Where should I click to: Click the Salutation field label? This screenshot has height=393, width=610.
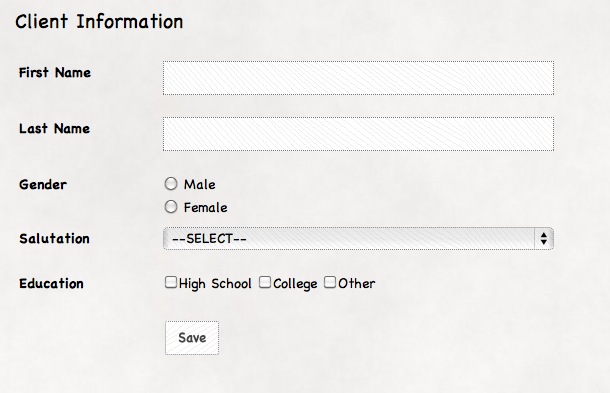coord(54,239)
